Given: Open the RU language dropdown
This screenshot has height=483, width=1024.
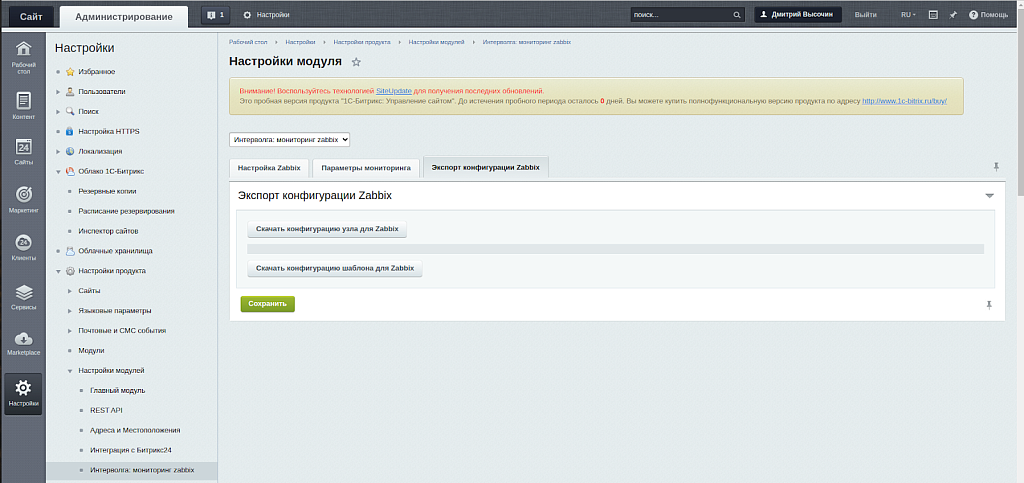Looking at the screenshot, I should [908, 15].
